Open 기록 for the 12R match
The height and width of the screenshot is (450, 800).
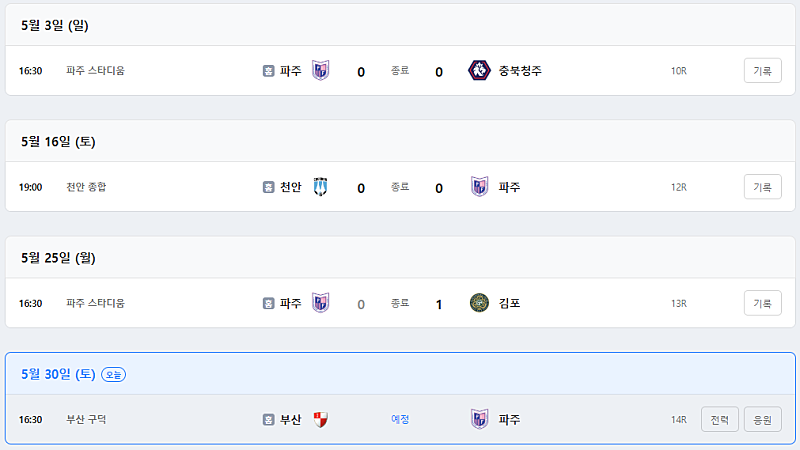762,187
